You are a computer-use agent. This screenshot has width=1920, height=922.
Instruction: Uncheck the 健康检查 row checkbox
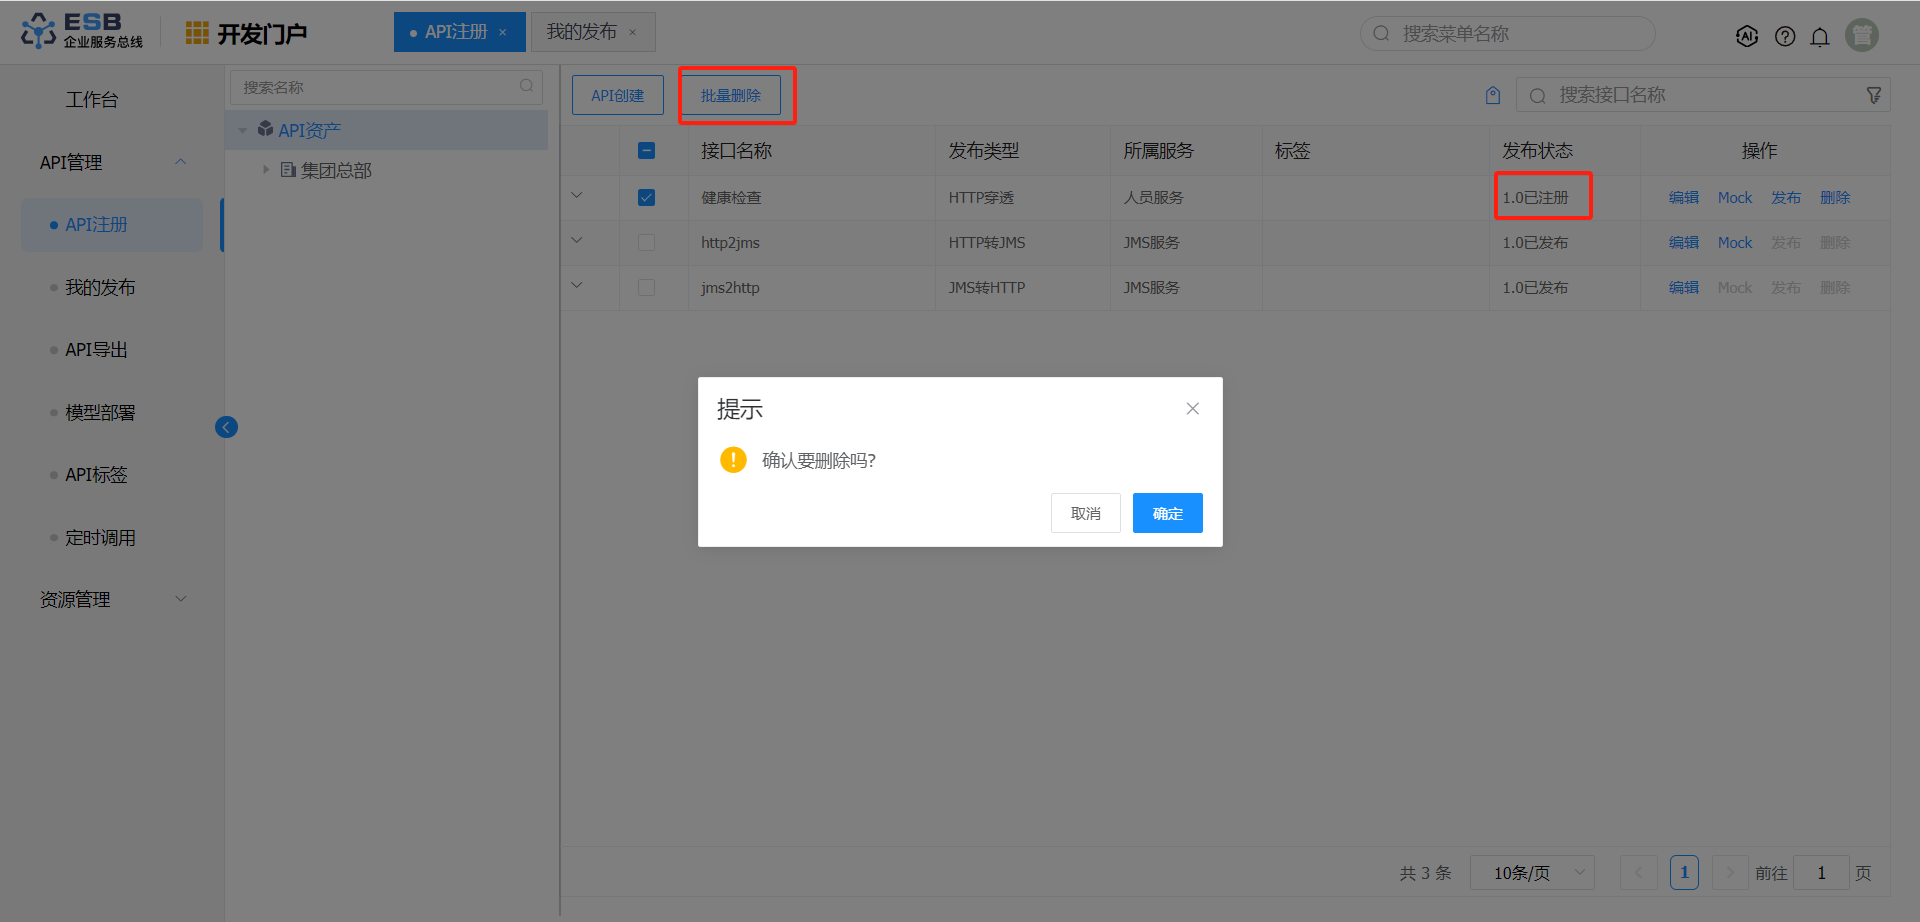(646, 197)
